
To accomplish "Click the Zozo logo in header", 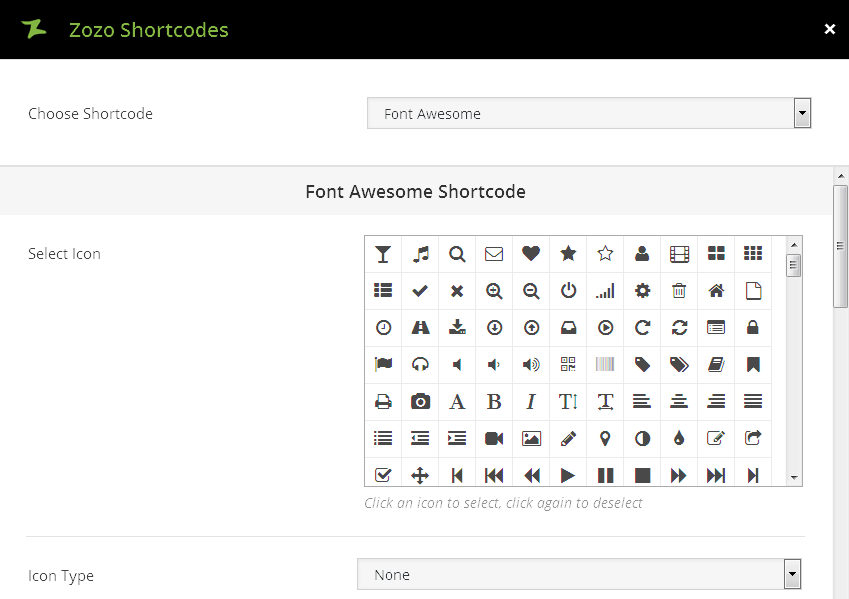I will tap(35, 29).
